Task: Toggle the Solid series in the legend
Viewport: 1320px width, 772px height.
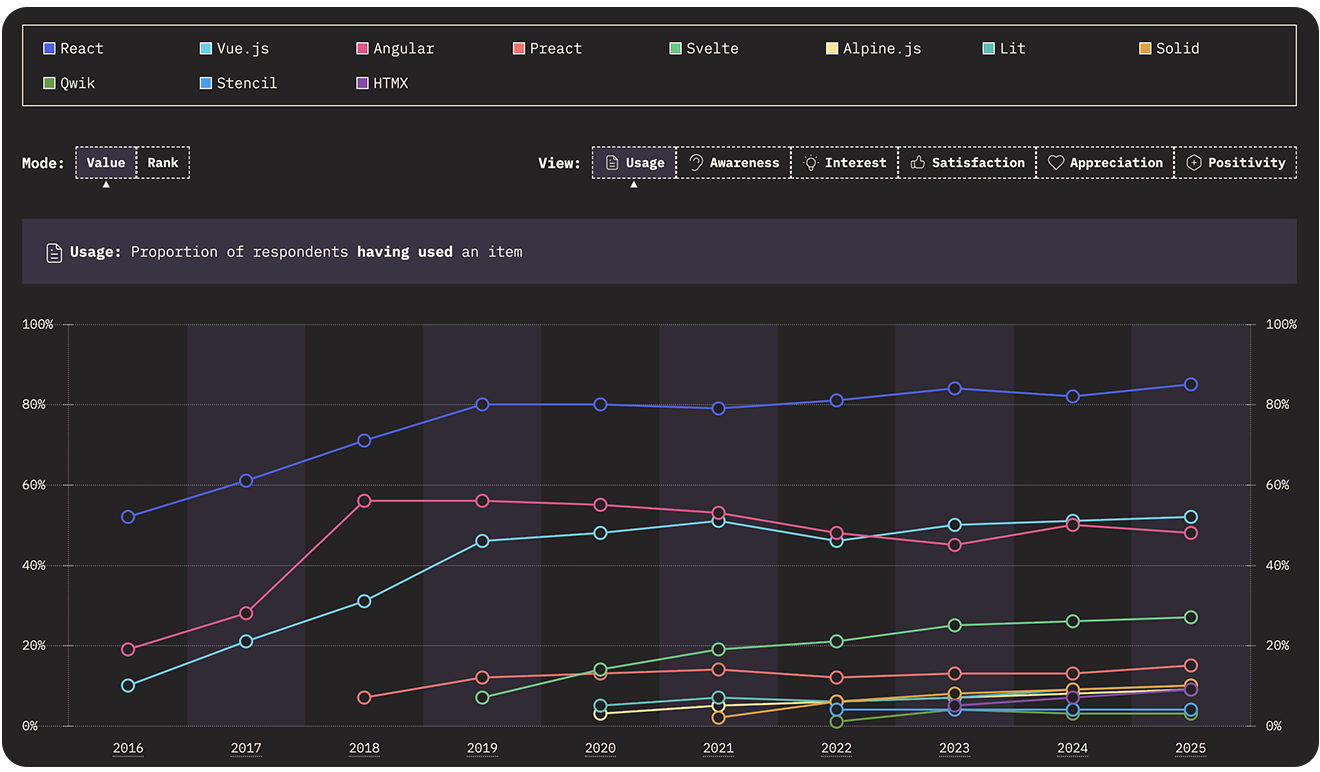Action: [1169, 48]
